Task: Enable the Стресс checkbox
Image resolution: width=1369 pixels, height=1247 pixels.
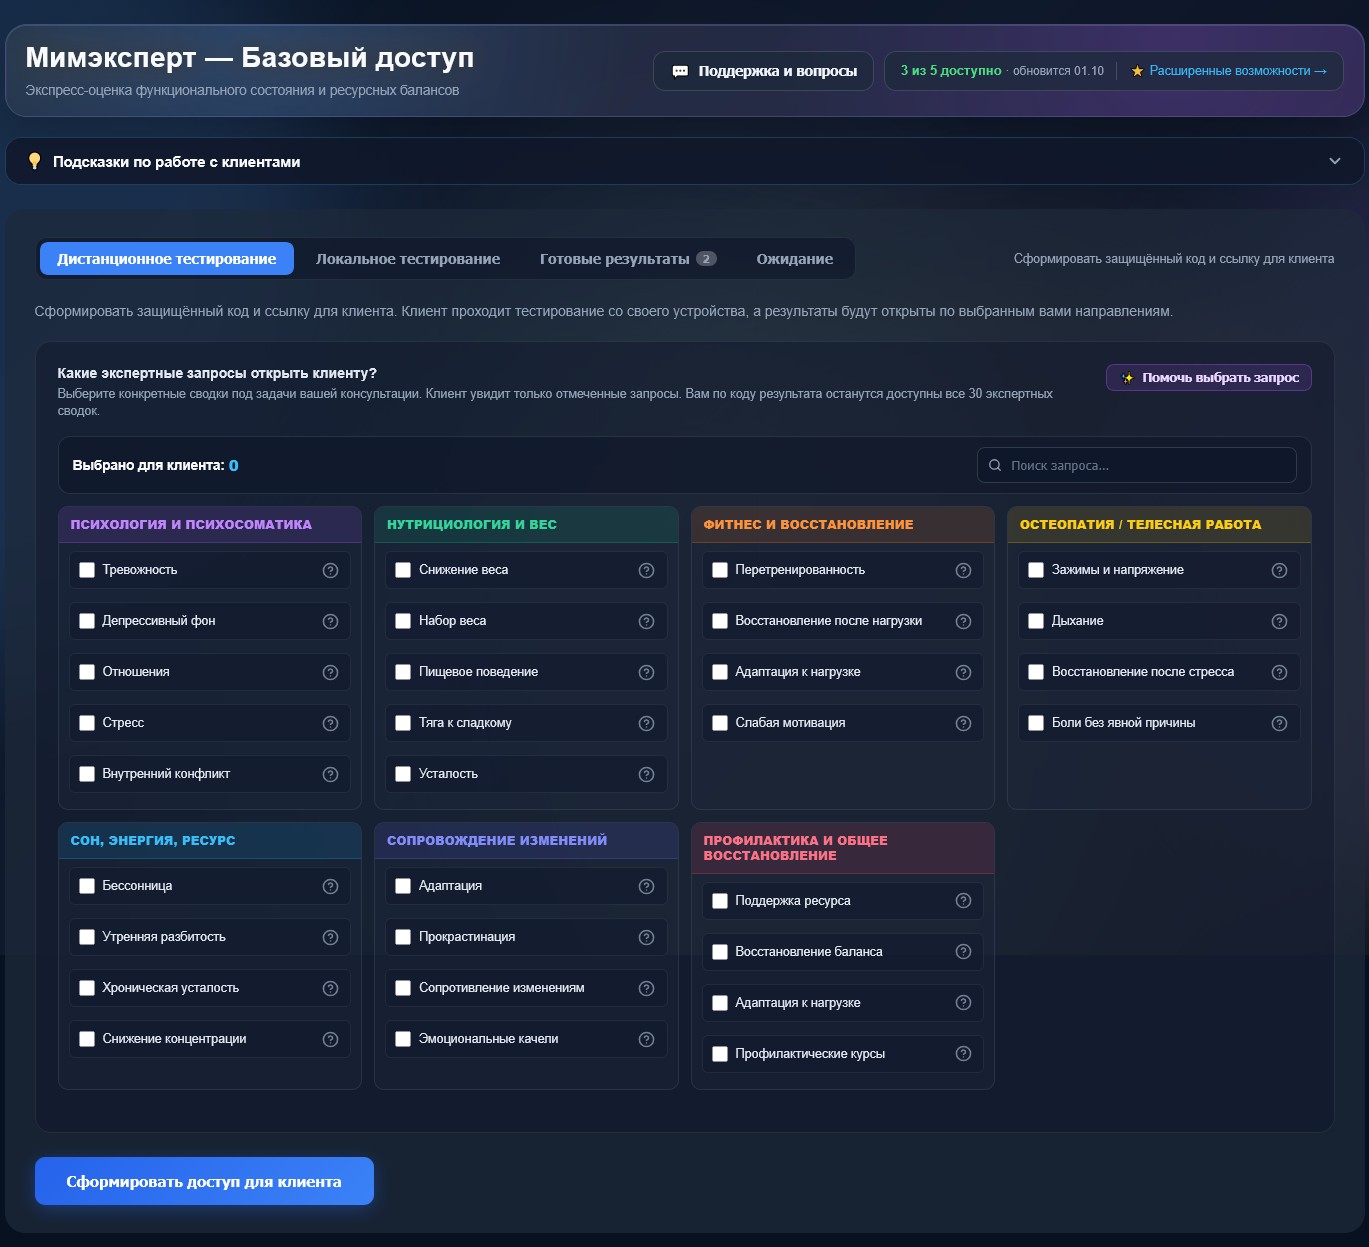Action: tap(87, 723)
